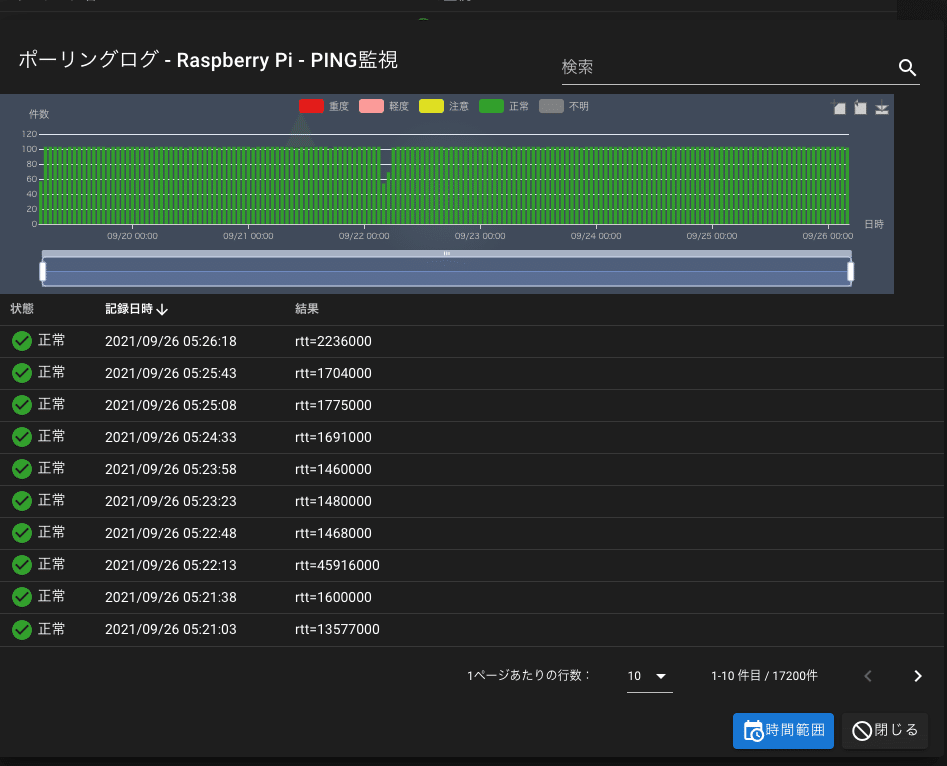Click the result value rtt=1600000
The height and width of the screenshot is (766, 947).
click(x=333, y=597)
